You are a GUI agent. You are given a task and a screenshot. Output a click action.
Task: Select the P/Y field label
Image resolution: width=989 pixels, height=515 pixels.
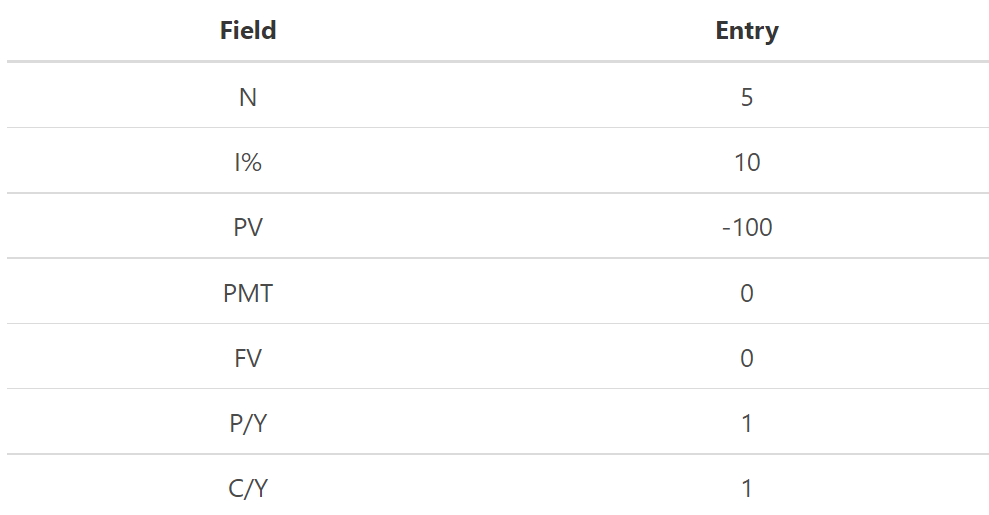point(248,423)
